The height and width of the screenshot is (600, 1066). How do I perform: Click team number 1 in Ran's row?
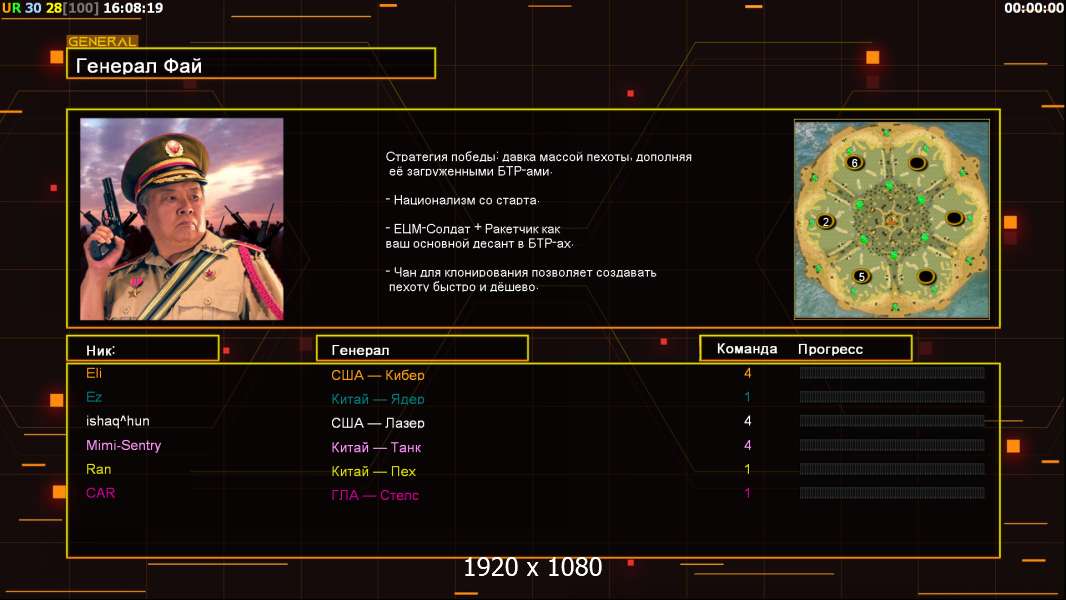point(747,469)
